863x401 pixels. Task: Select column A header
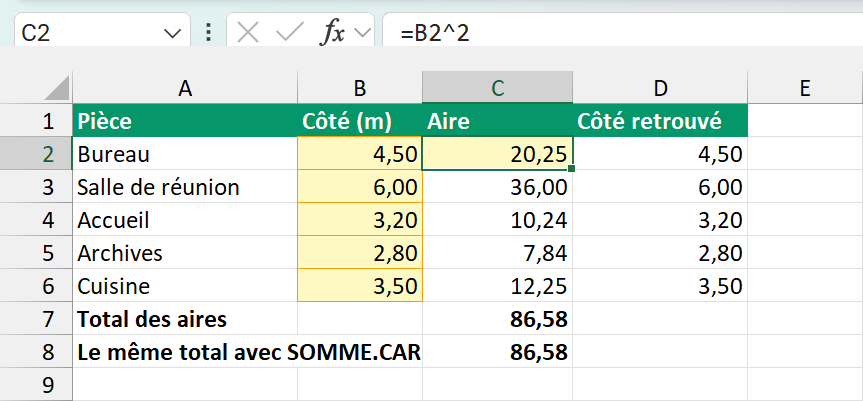click(x=185, y=87)
